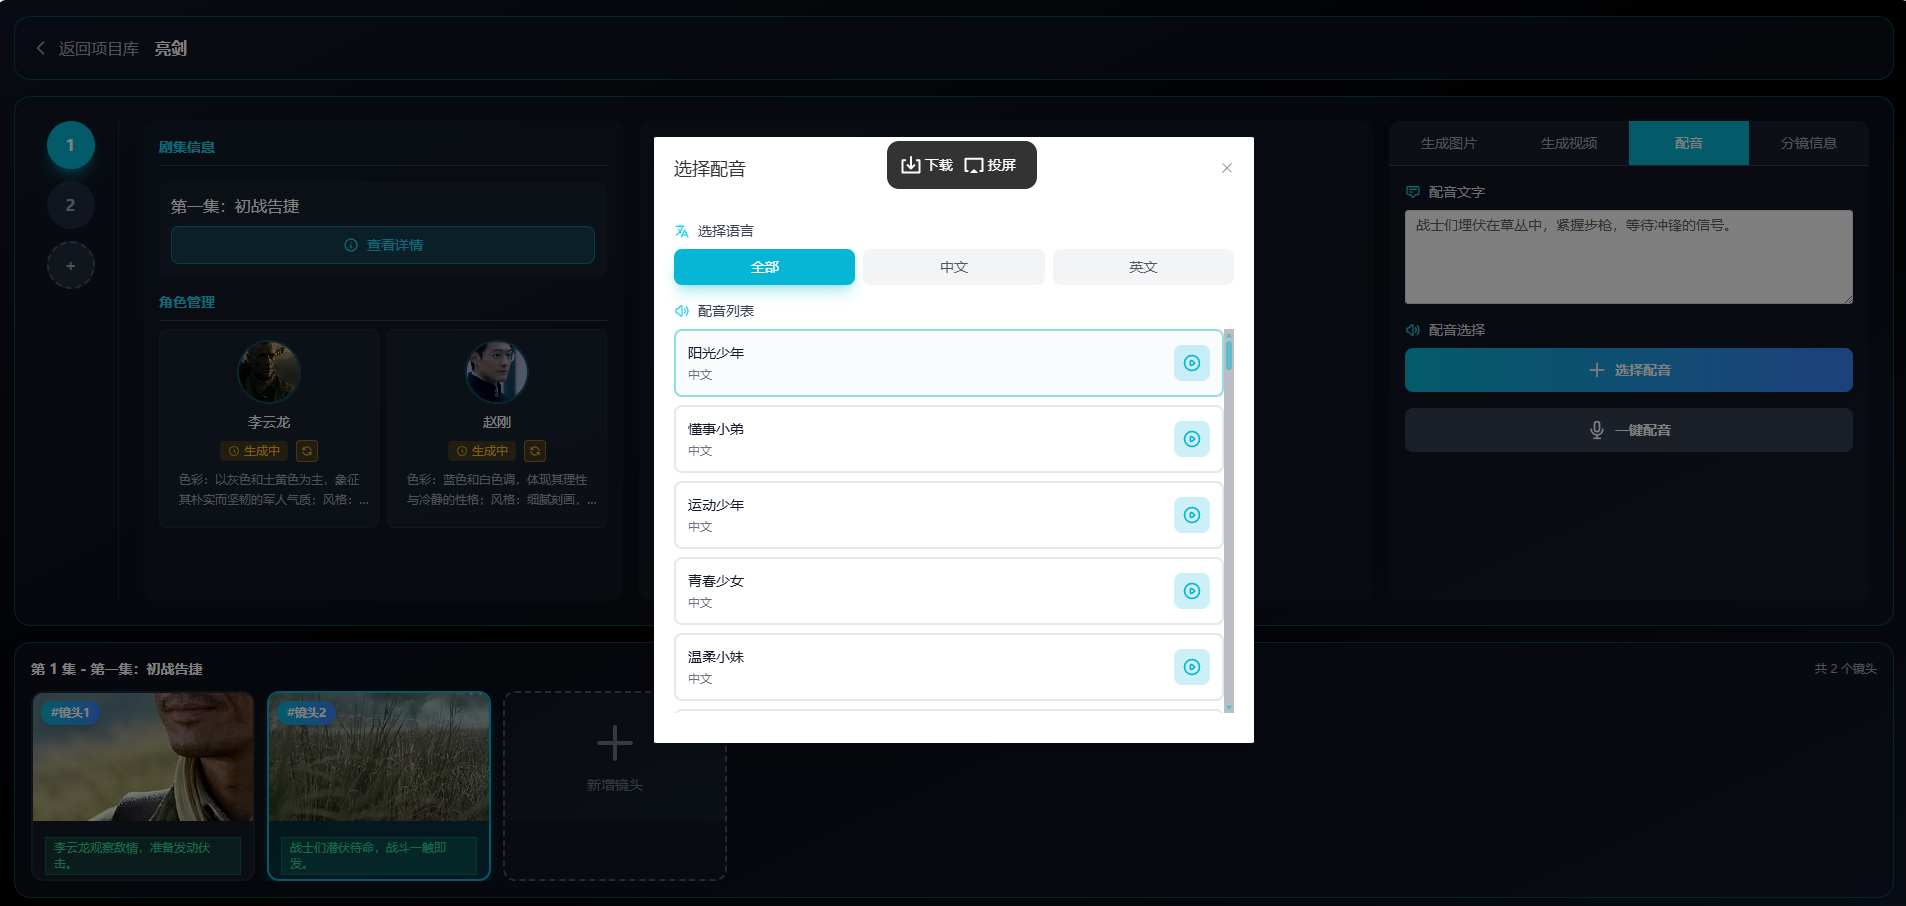Open 查看详情 episode details
1906x906 pixels.
(x=383, y=245)
